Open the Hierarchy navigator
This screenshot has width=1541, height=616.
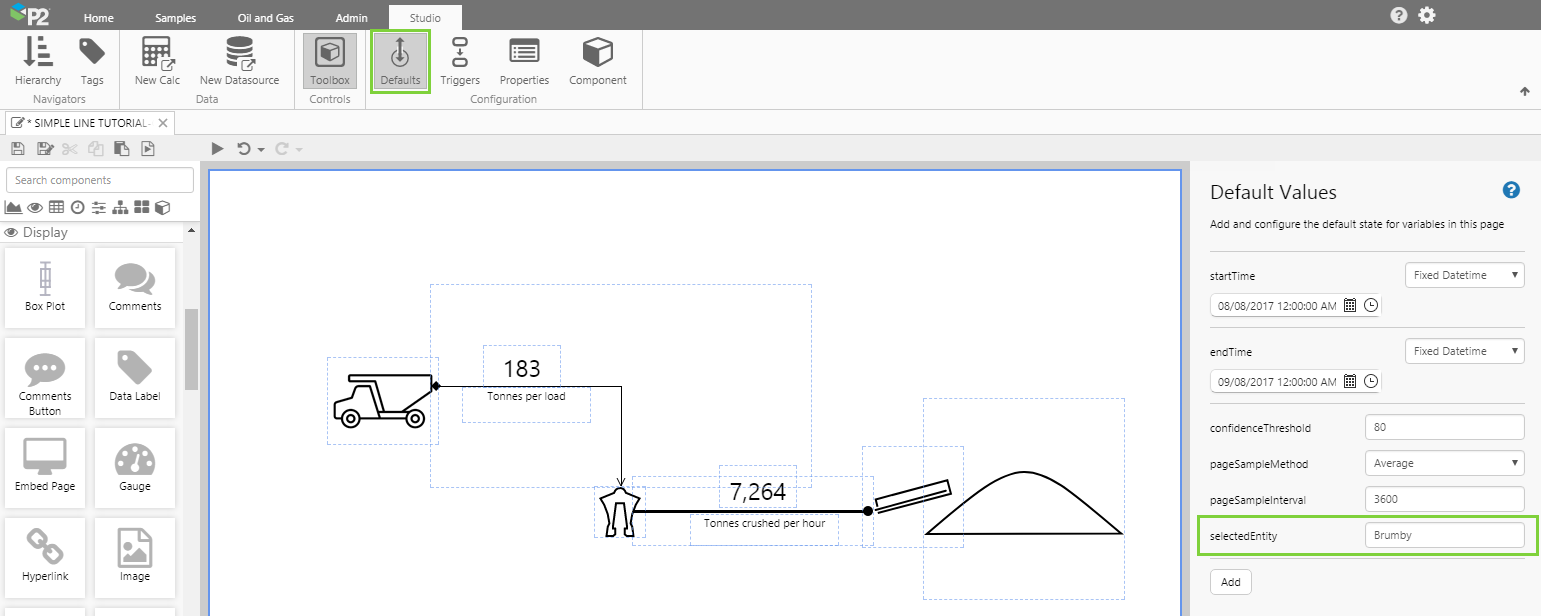[38, 61]
